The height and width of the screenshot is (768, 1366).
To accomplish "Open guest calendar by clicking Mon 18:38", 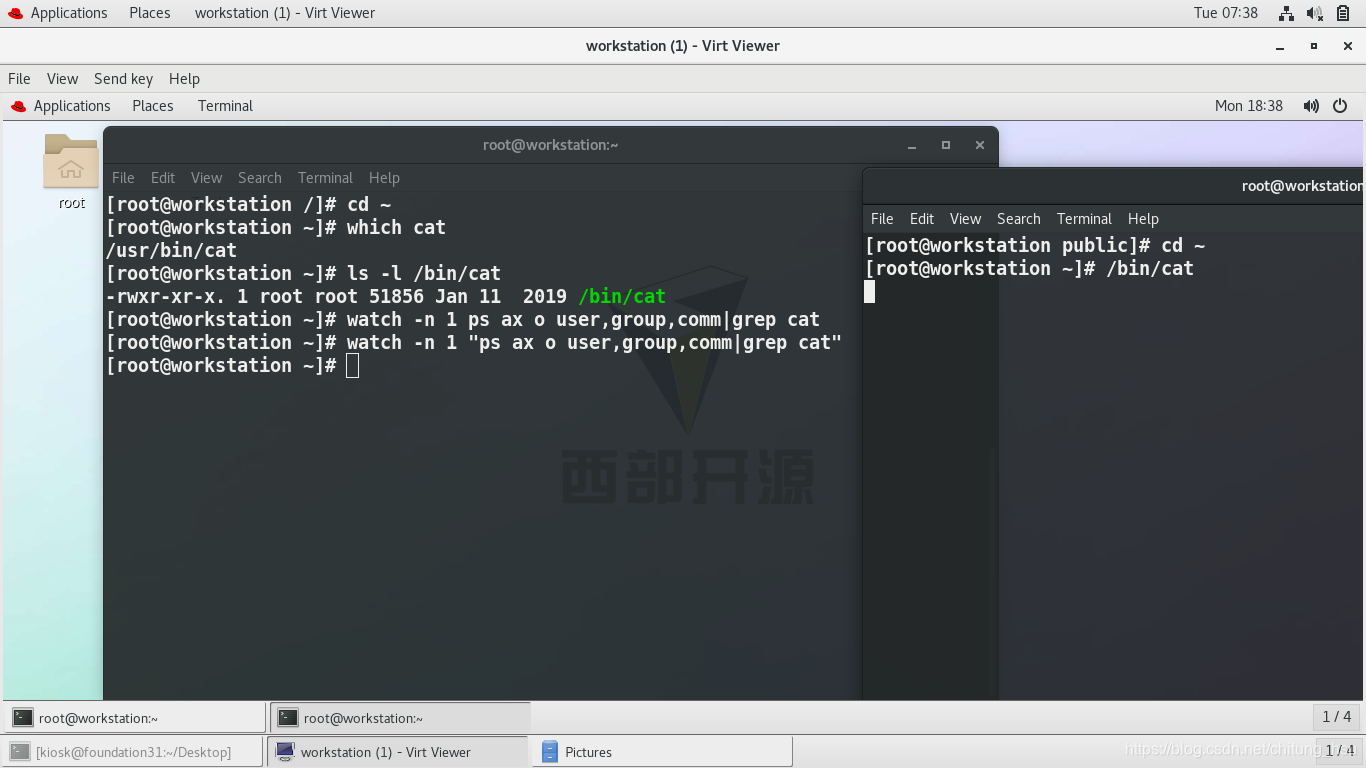I will pos(1249,105).
